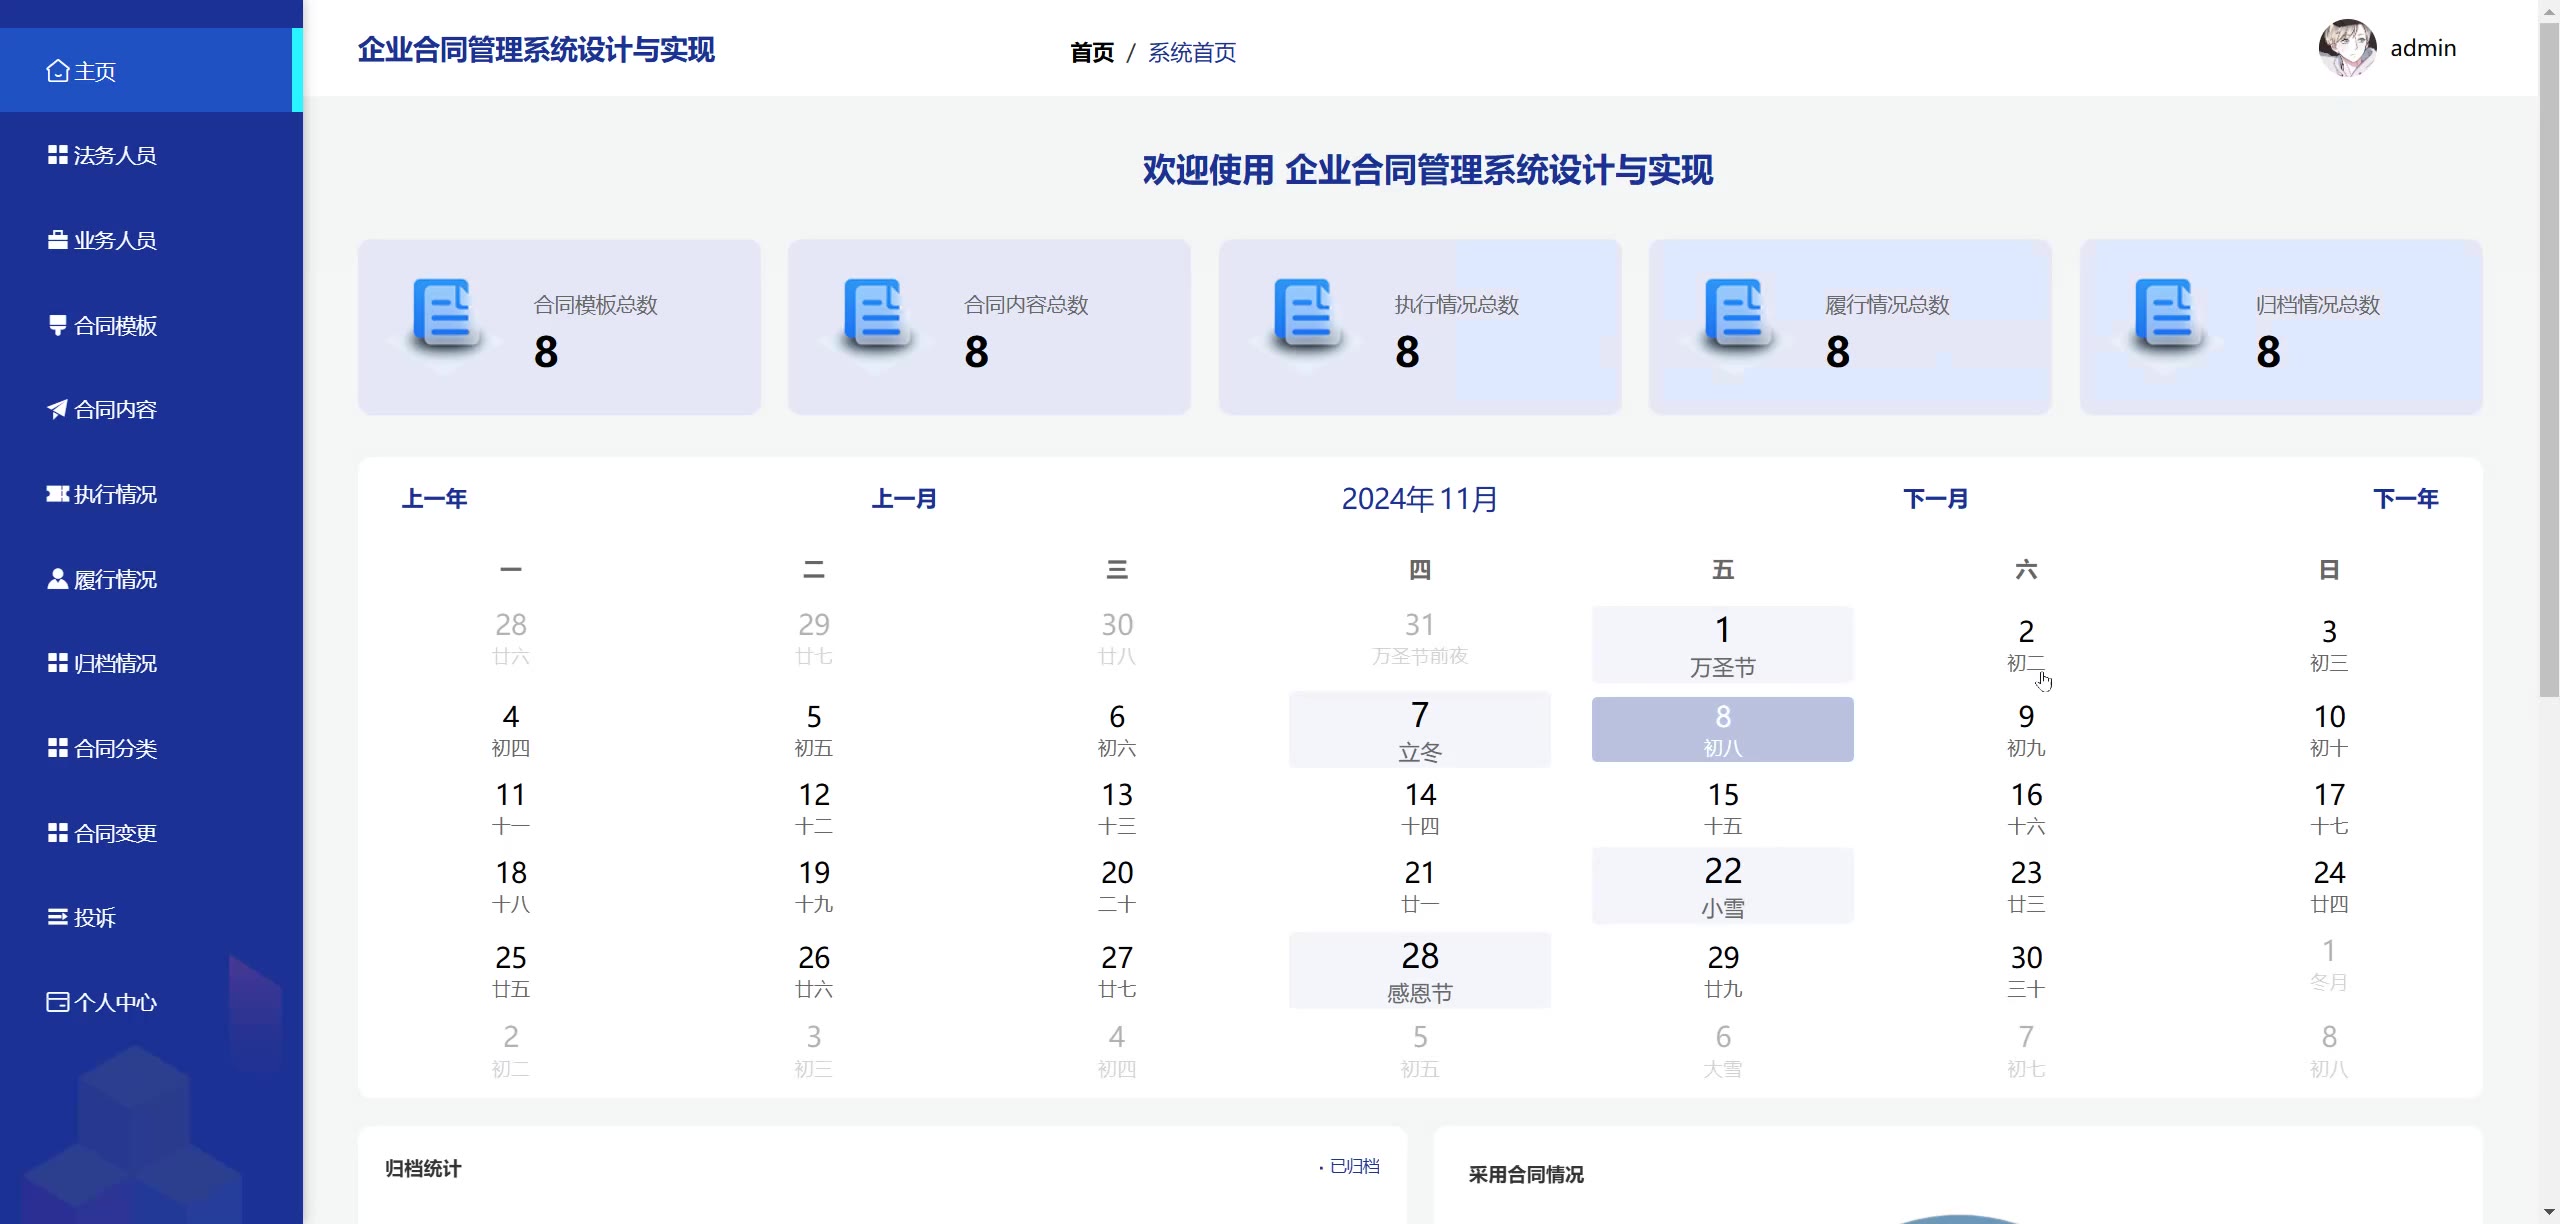Go to previous month with 上一月

pos(904,498)
